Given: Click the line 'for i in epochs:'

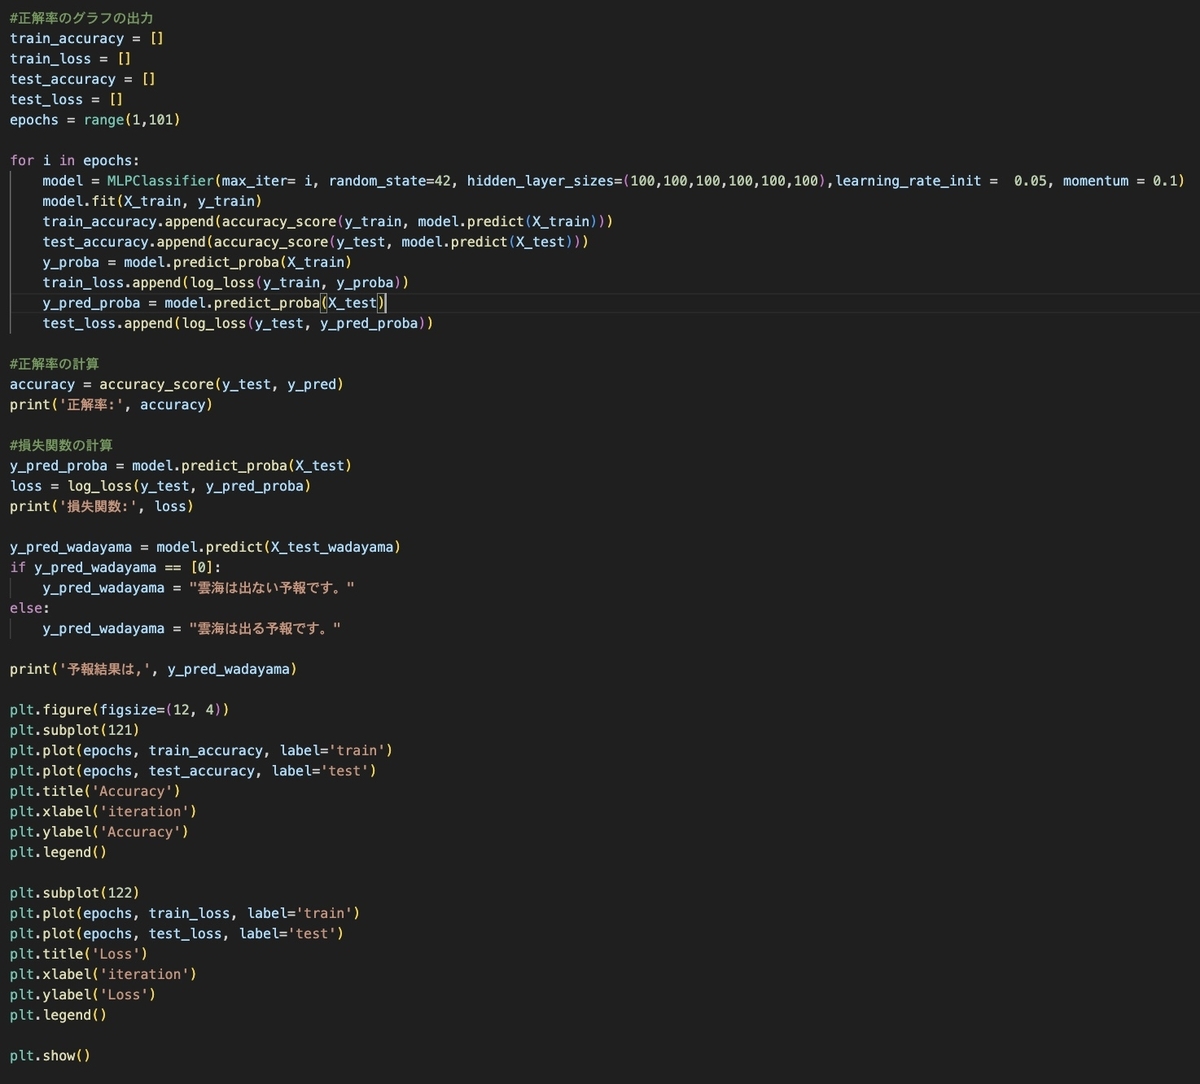Looking at the screenshot, I should click(75, 160).
